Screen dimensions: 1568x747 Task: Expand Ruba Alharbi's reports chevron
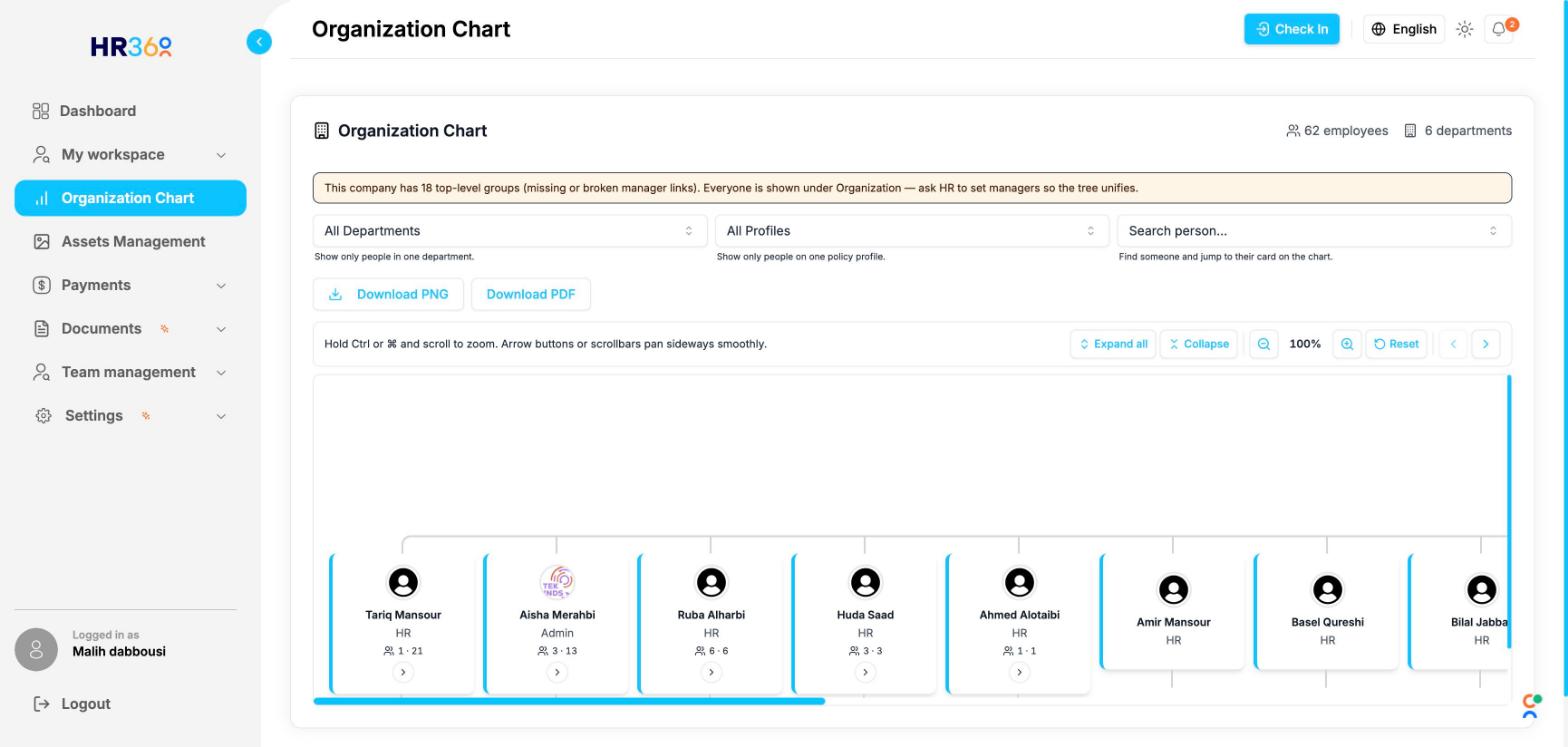tap(711, 672)
